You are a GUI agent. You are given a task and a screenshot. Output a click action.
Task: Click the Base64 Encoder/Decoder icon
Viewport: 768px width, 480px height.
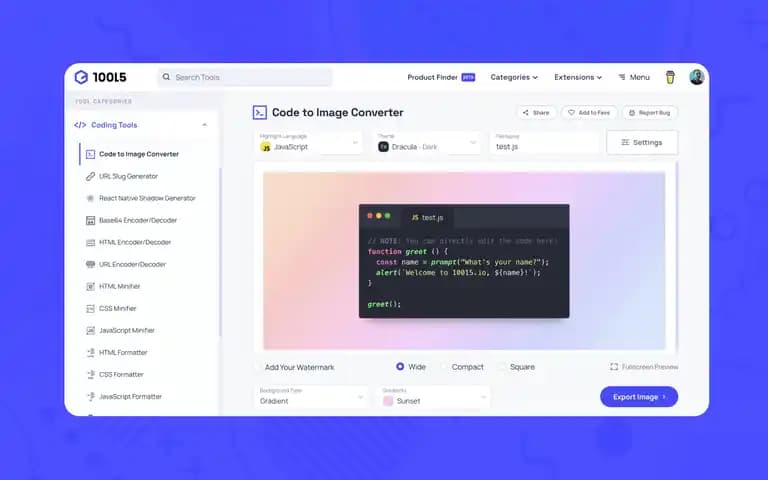(91, 220)
